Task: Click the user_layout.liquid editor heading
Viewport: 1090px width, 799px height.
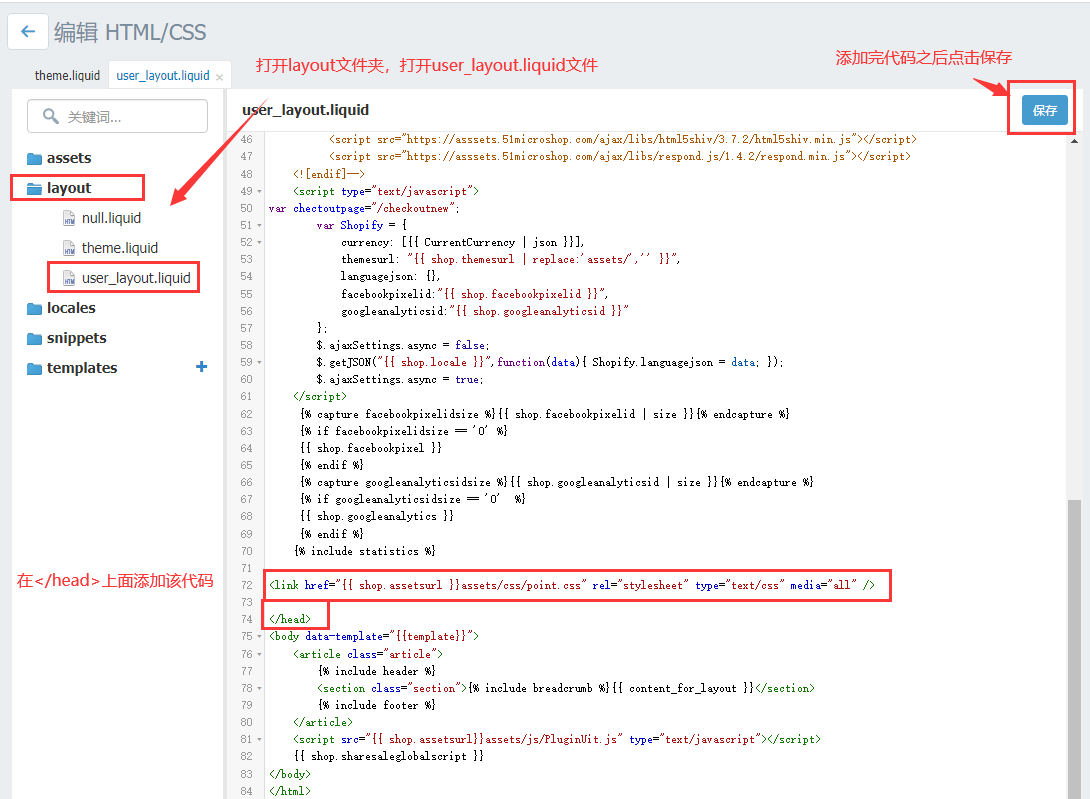Action: coord(305,110)
